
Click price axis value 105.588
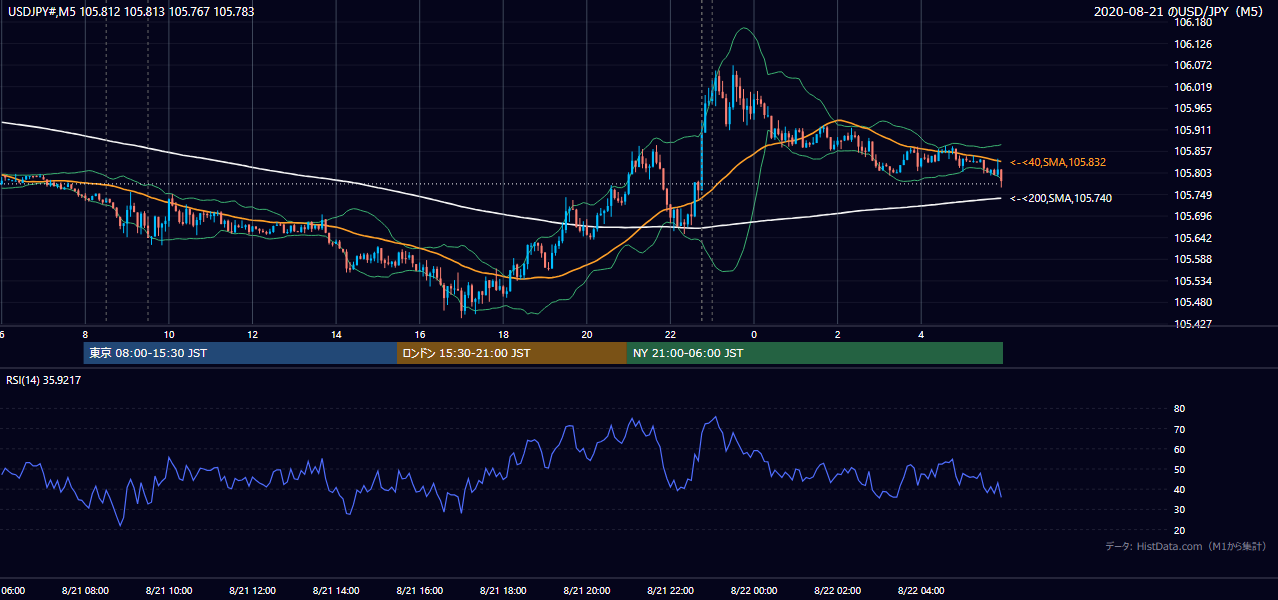[x=1193, y=259]
